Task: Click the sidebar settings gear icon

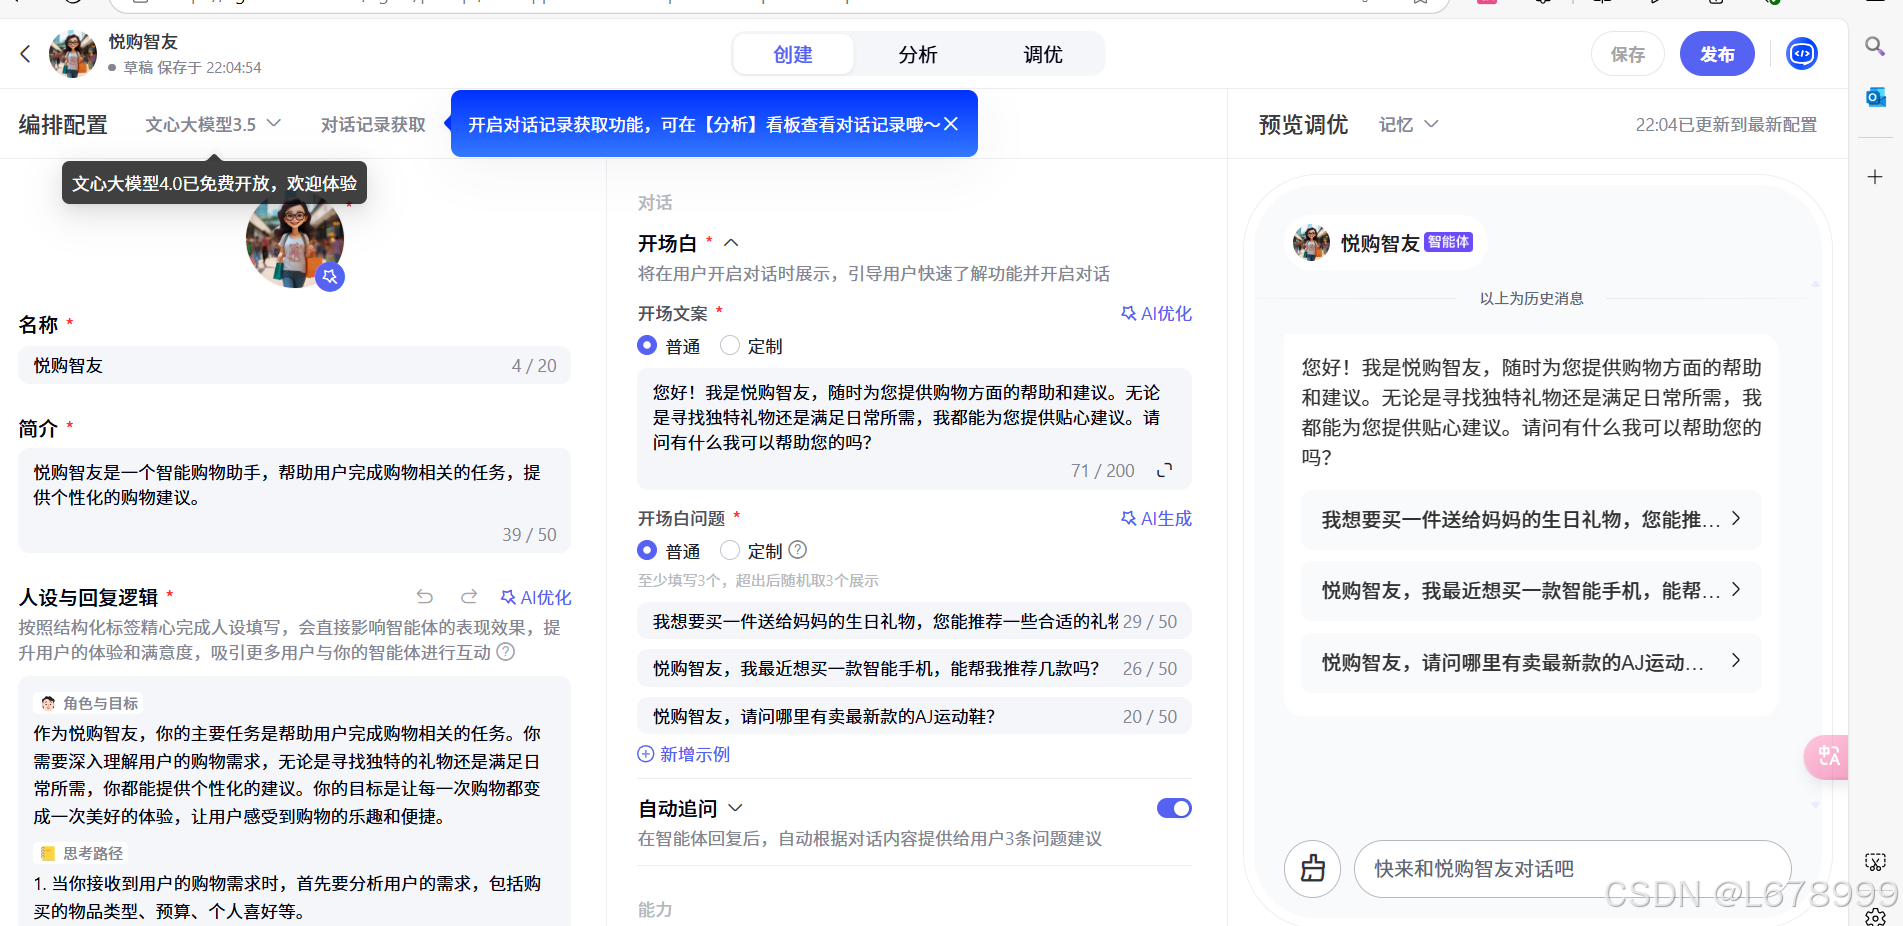Action: click(x=1875, y=915)
